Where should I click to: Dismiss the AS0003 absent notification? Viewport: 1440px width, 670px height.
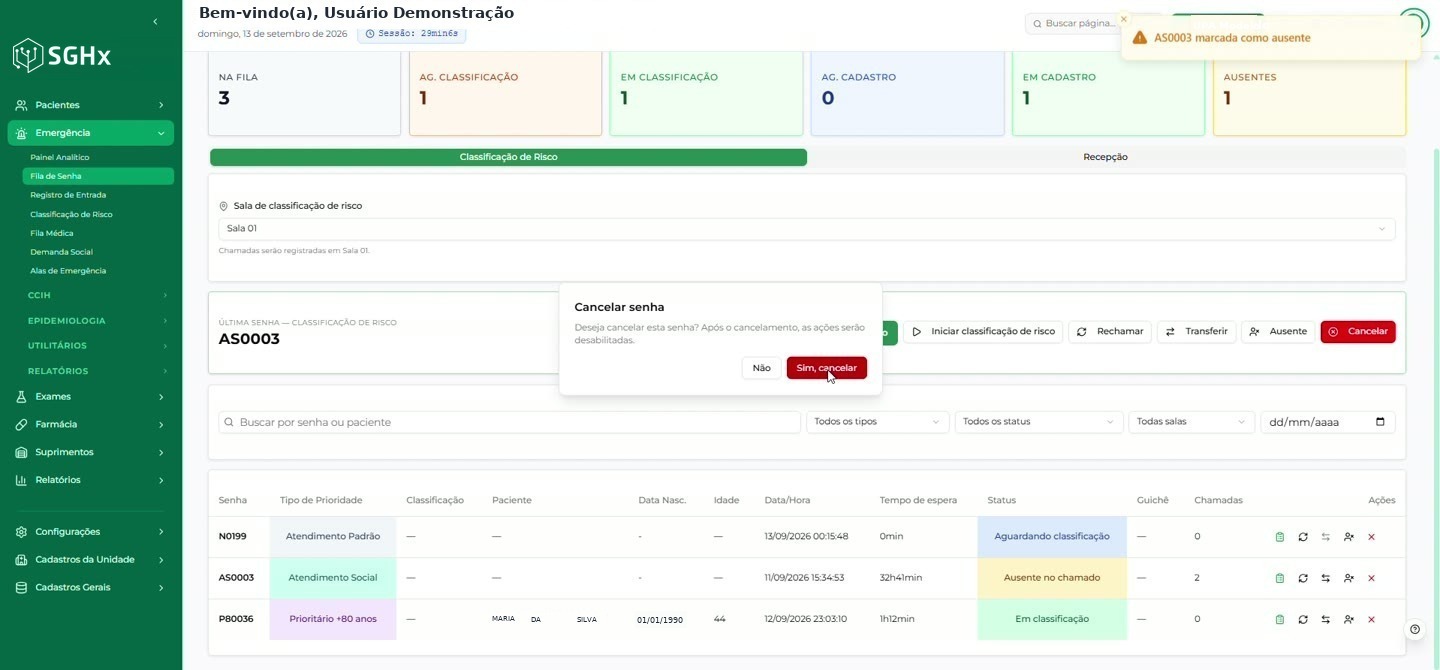tap(1124, 19)
